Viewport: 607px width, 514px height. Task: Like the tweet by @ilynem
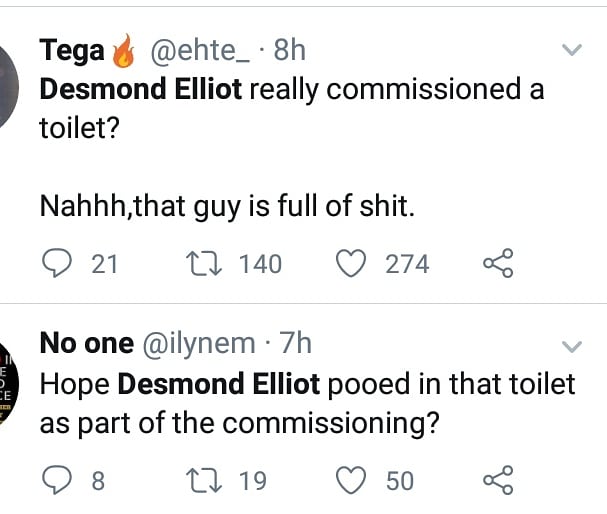[x=350, y=480]
